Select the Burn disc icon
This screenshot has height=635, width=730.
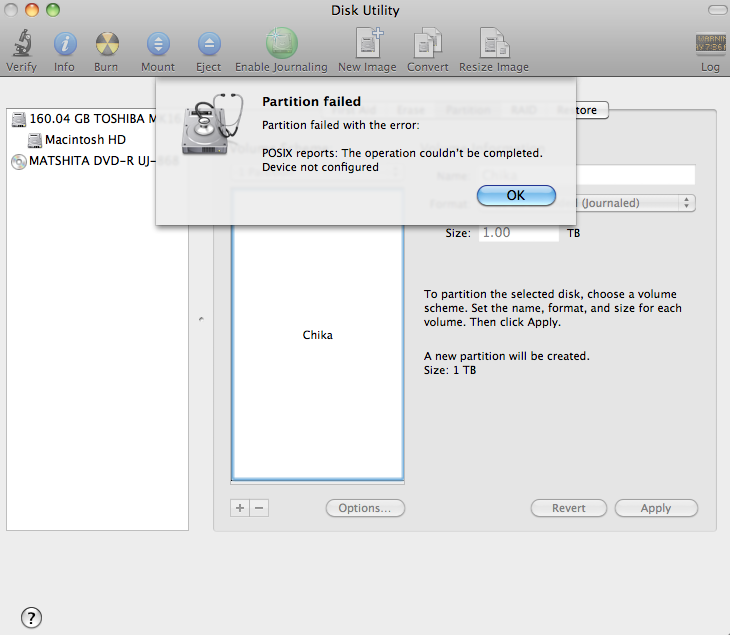click(x=107, y=44)
